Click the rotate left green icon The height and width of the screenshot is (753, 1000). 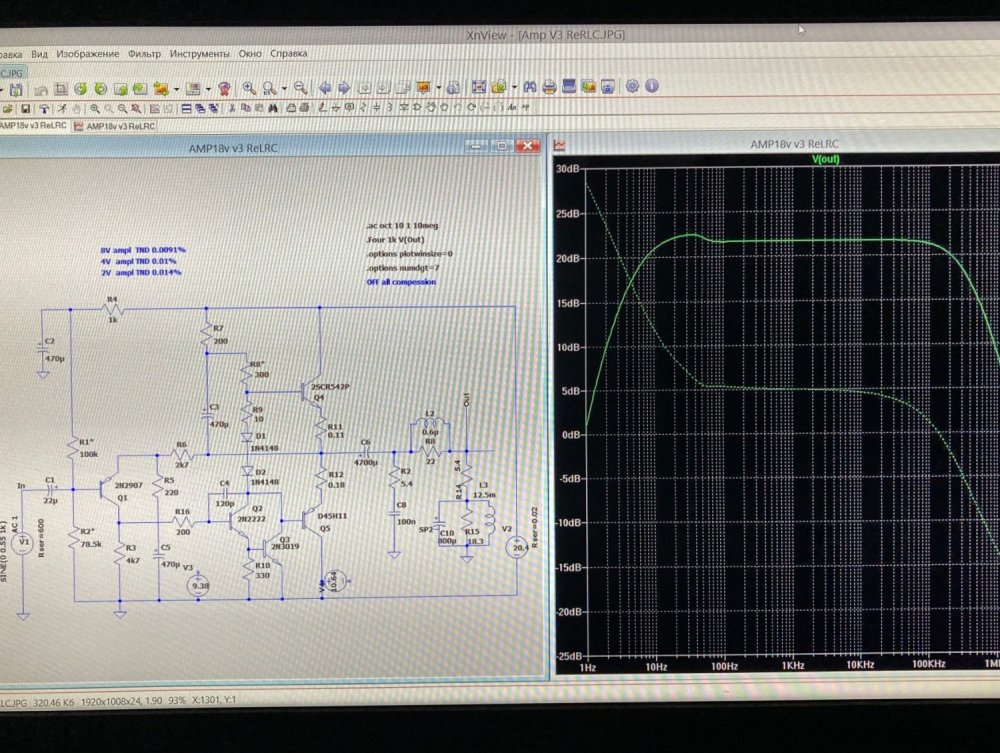pos(81,89)
